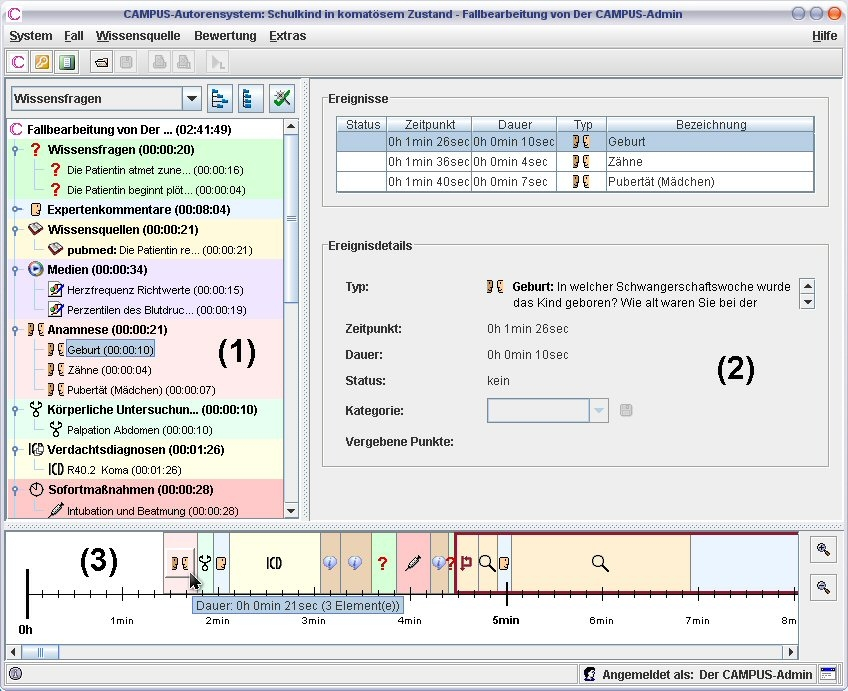Click the tree panel's scroll down arrow
This screenshot has height=691, width=848.
(291, 510)
